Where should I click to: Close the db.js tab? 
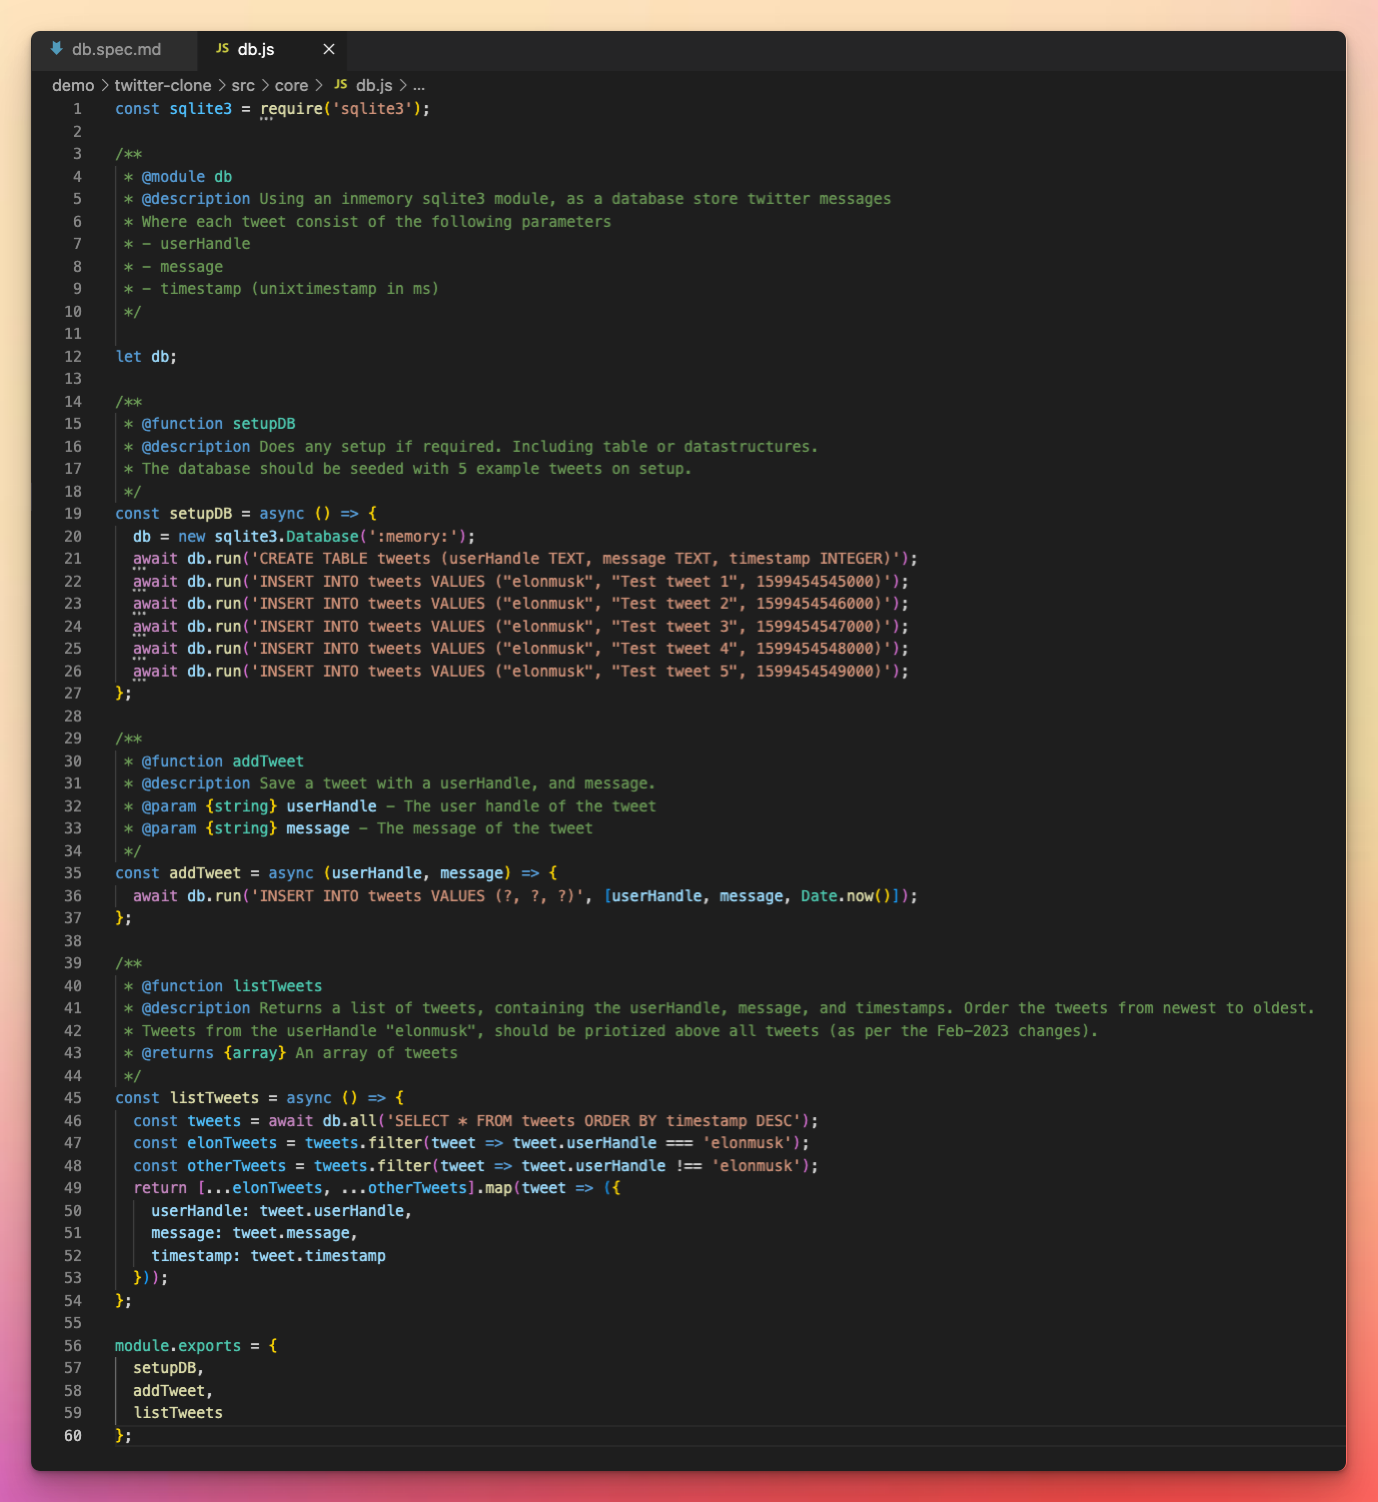[x=327, y=47]
